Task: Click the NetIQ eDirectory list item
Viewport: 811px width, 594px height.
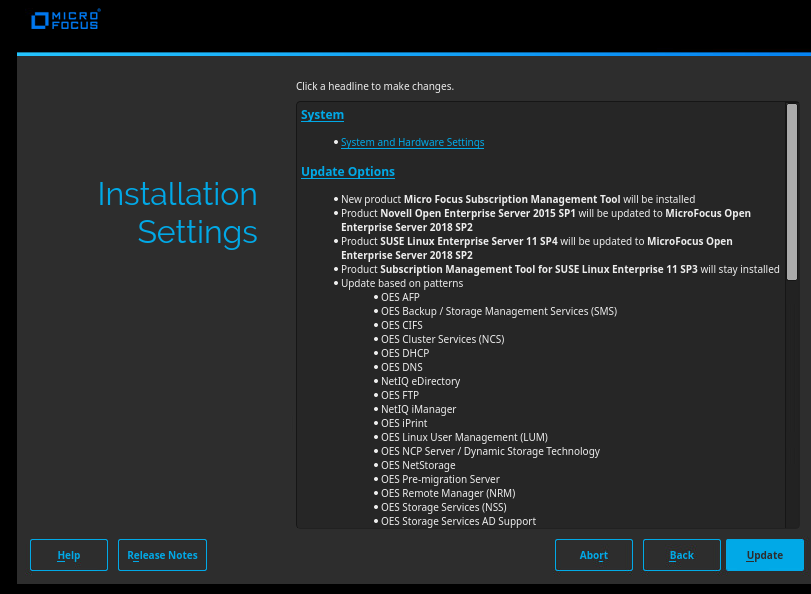Action: click(420, 381)
